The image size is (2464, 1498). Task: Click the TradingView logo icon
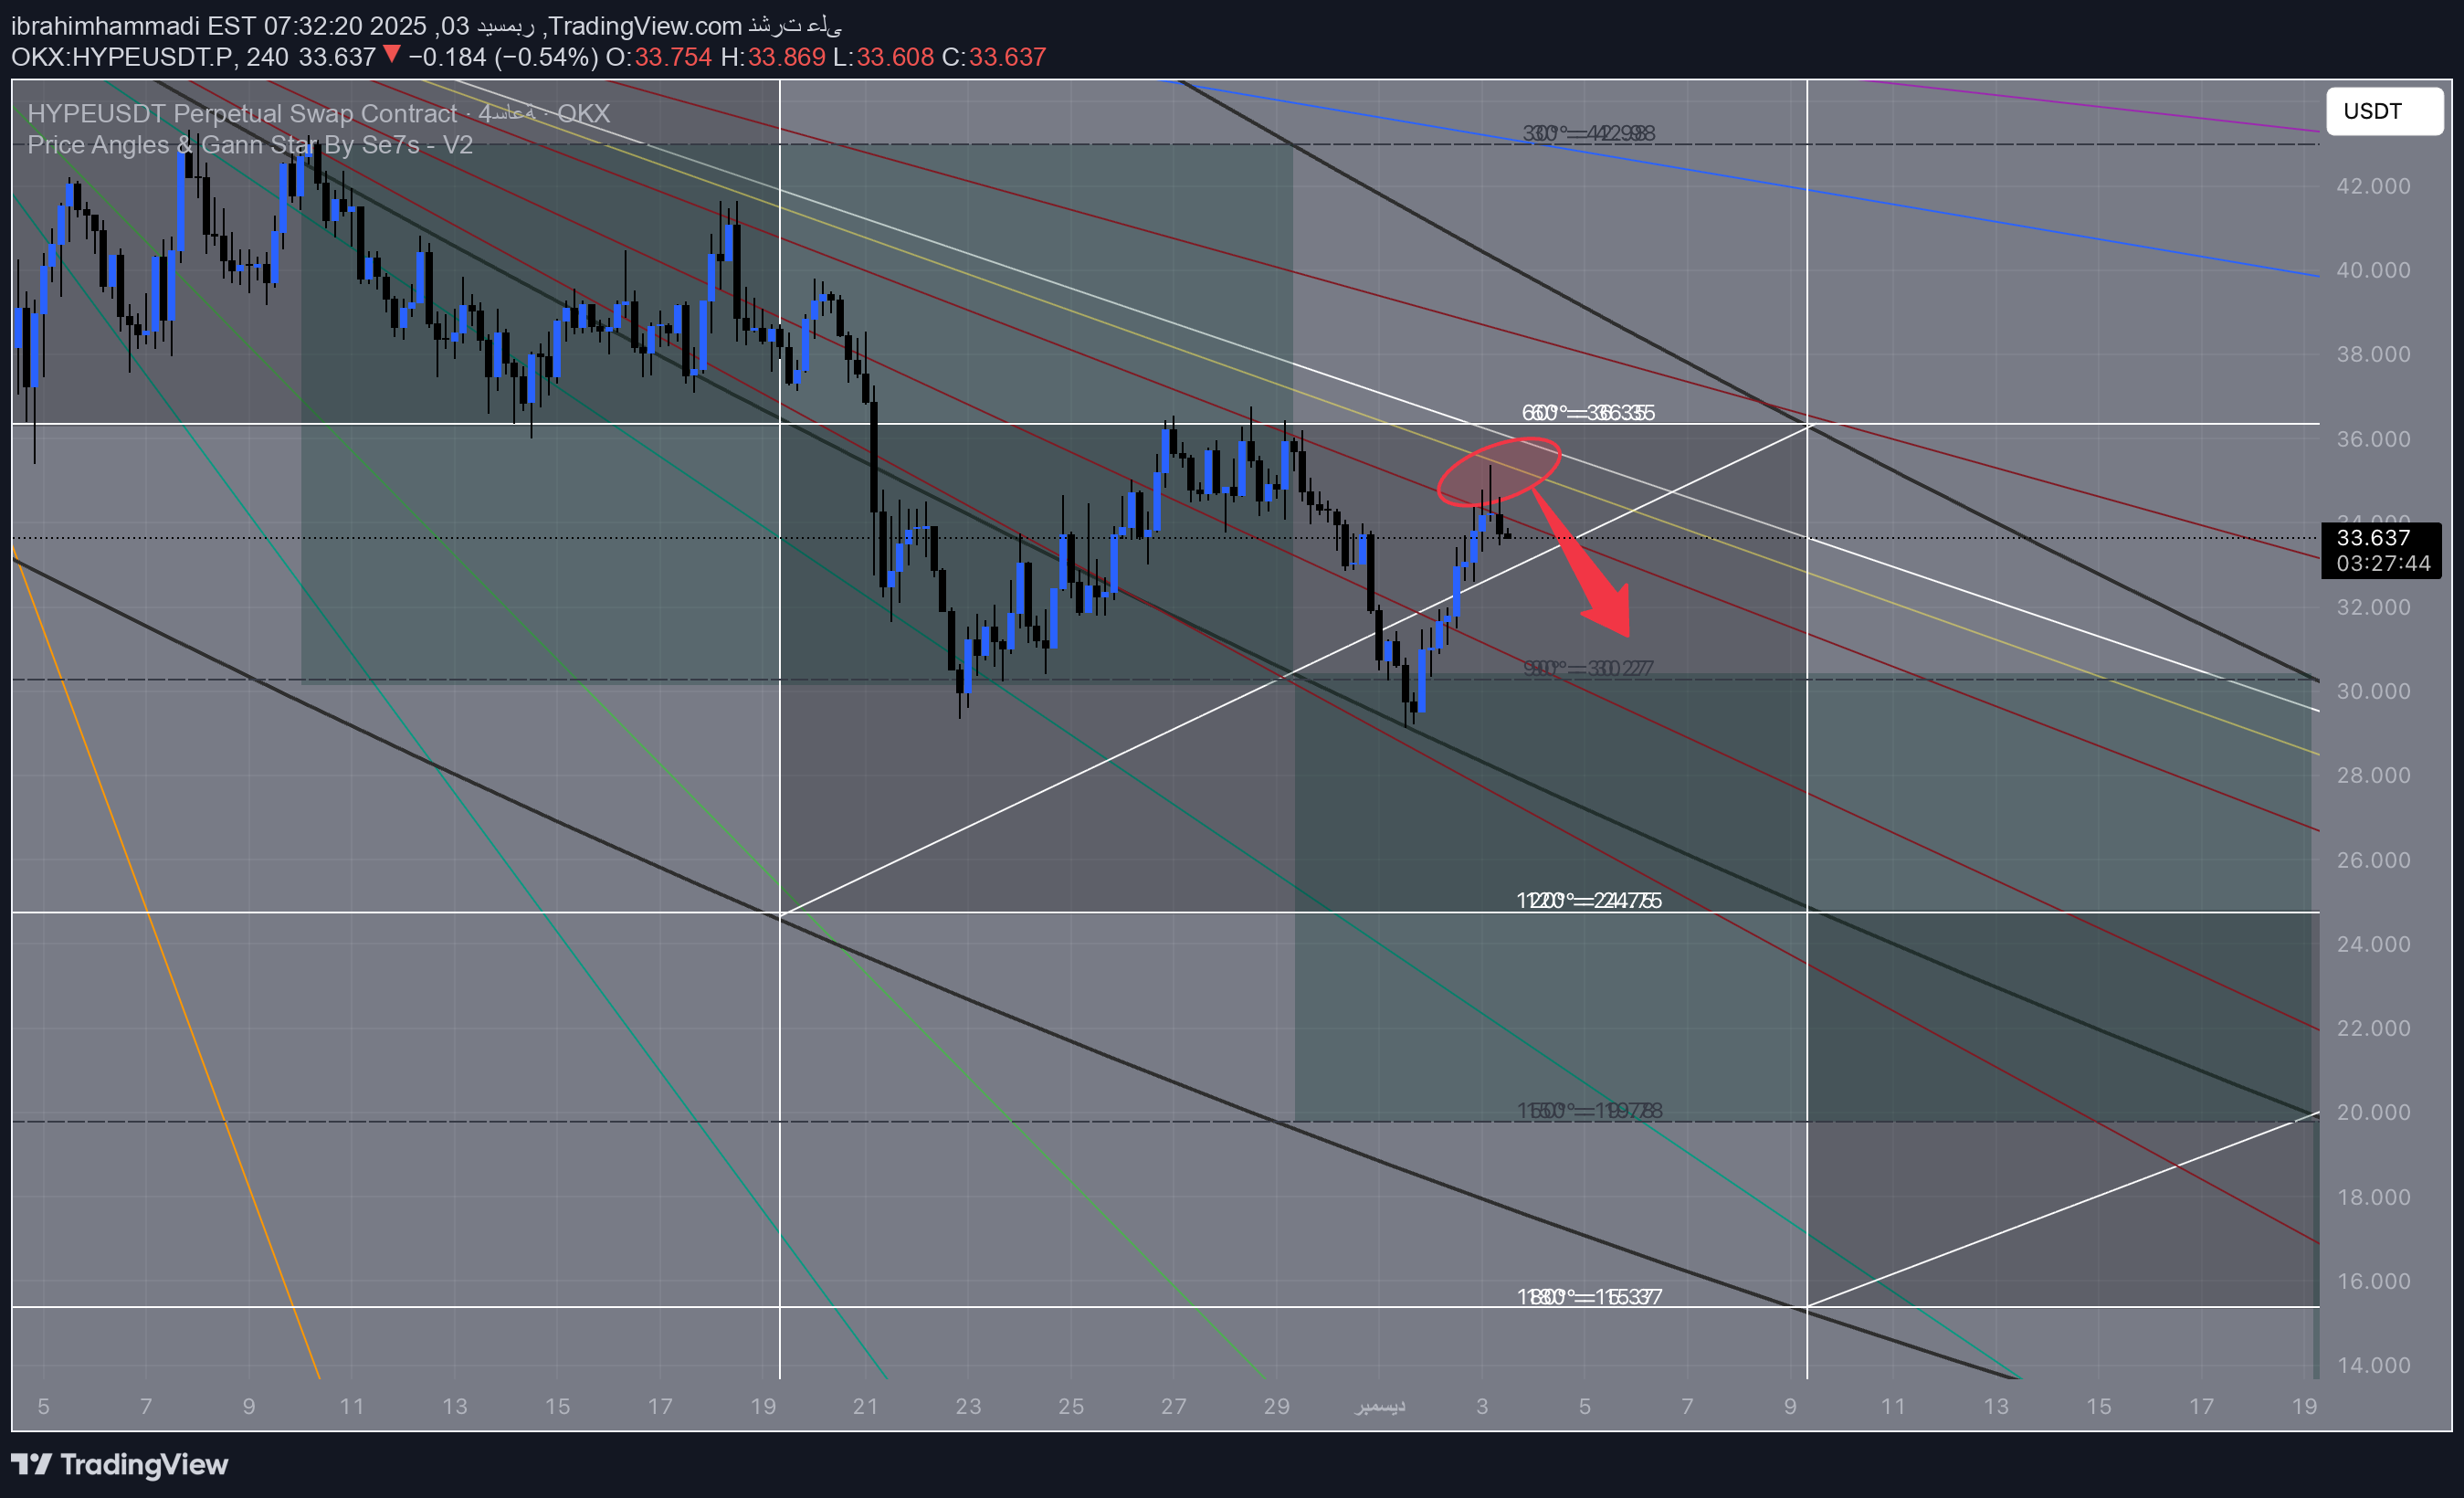(x=31, y=1464)
